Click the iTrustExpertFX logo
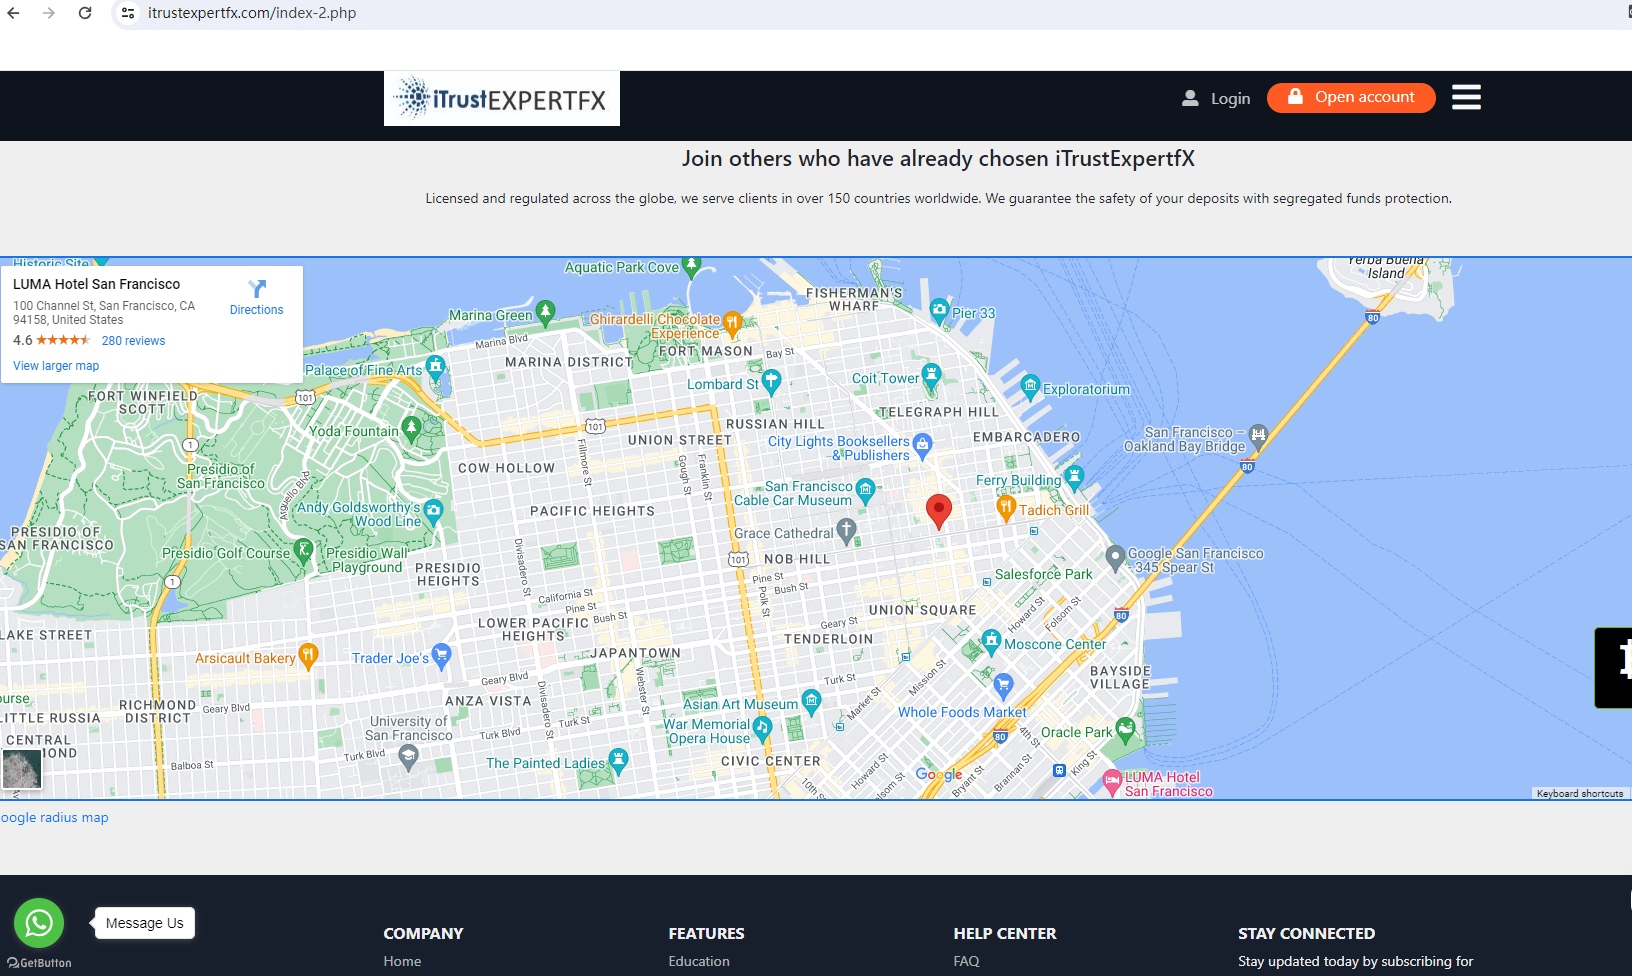The image size is (1632, 976). click(x=502, y=98)
